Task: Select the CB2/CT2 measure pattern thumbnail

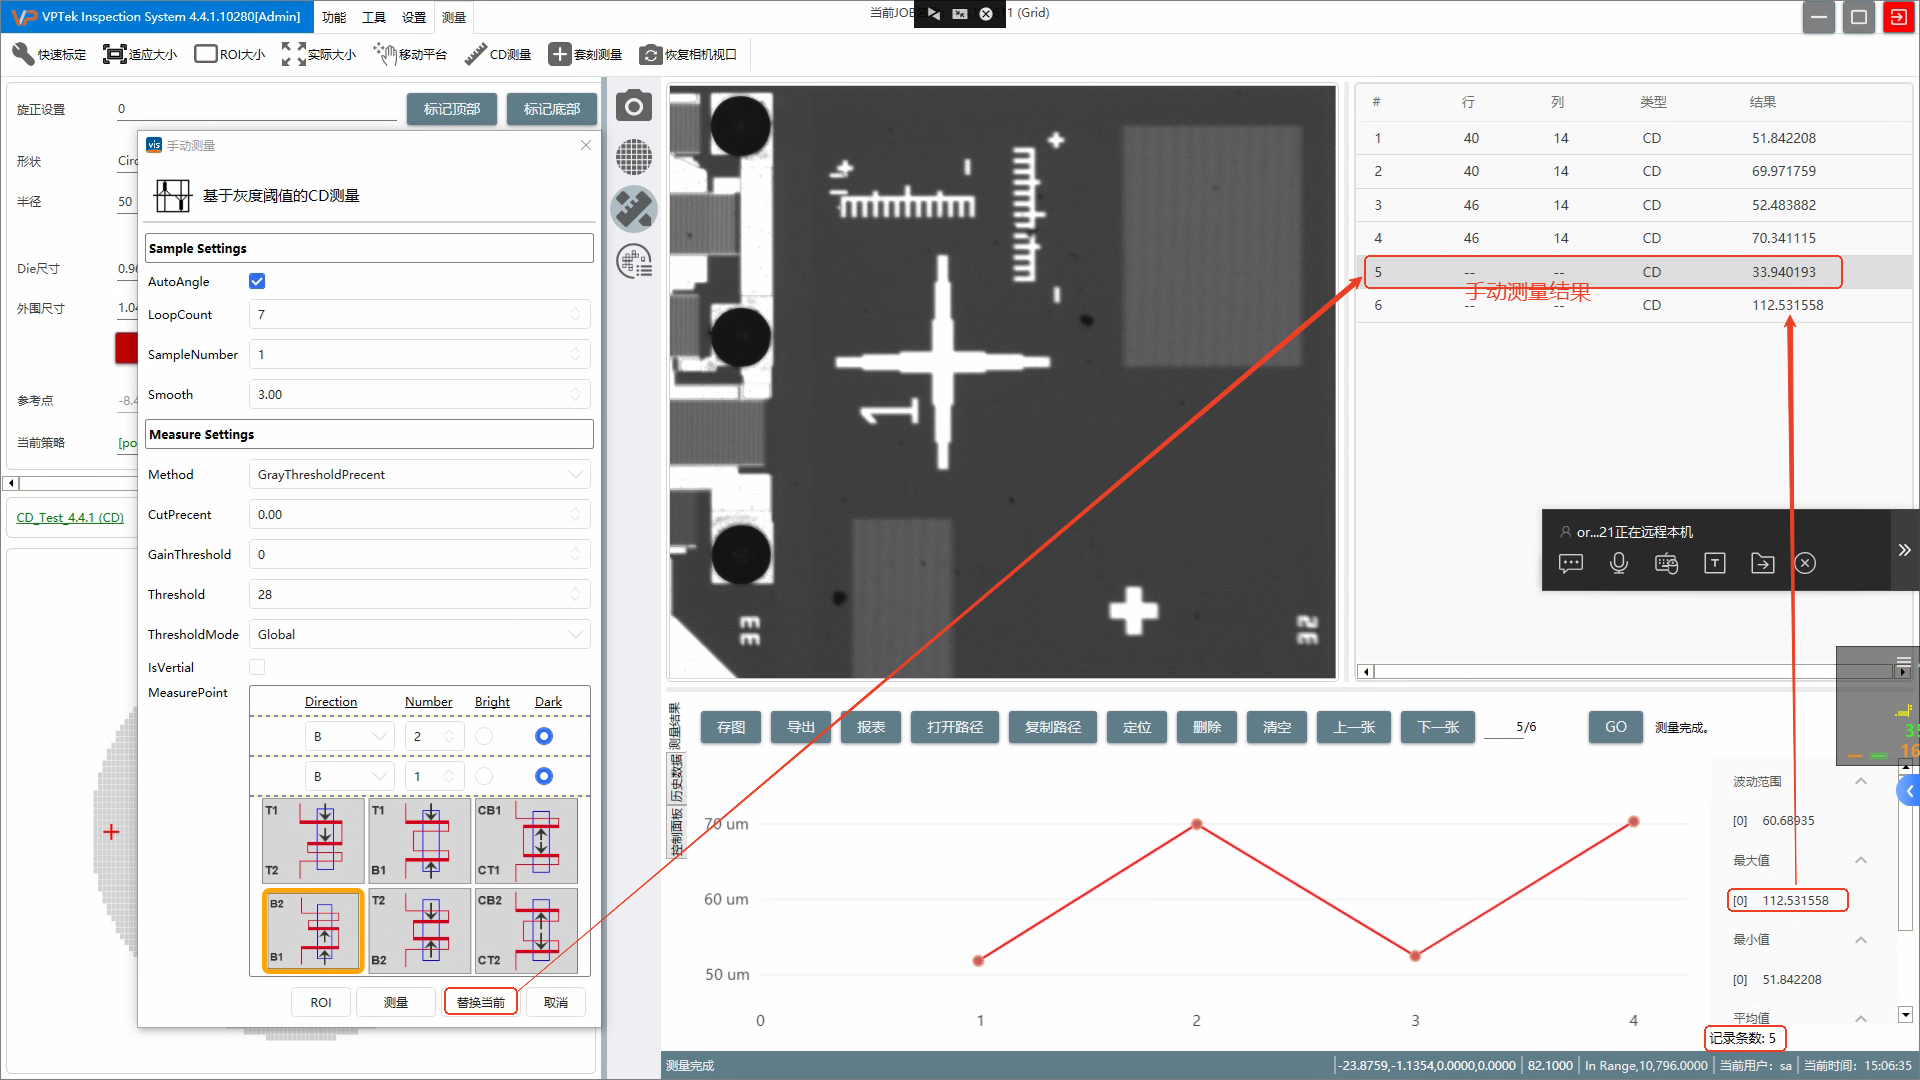Action: tap(526, 931)
